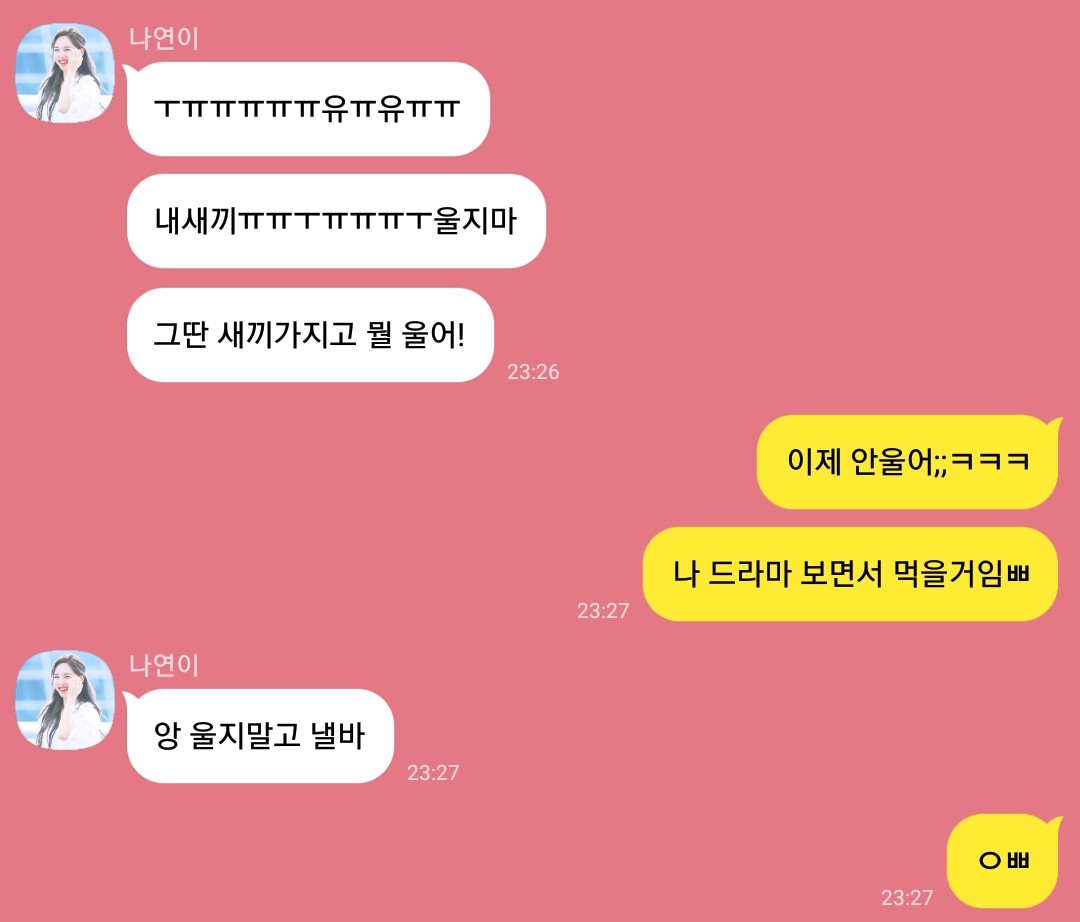The image size is (1080, 922).
Task: Click the ㅋㅋㅋ text in the yellow bubble
Action: tap(990, 461)
